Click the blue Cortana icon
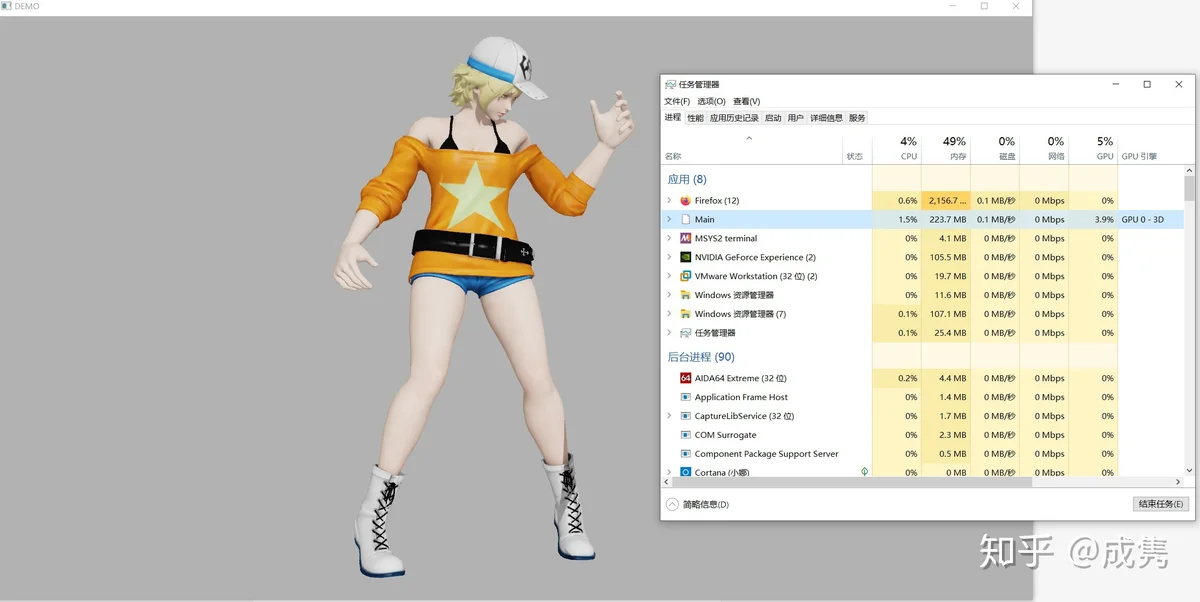The height and width of the screenshot is (602, 1200). 685,472
